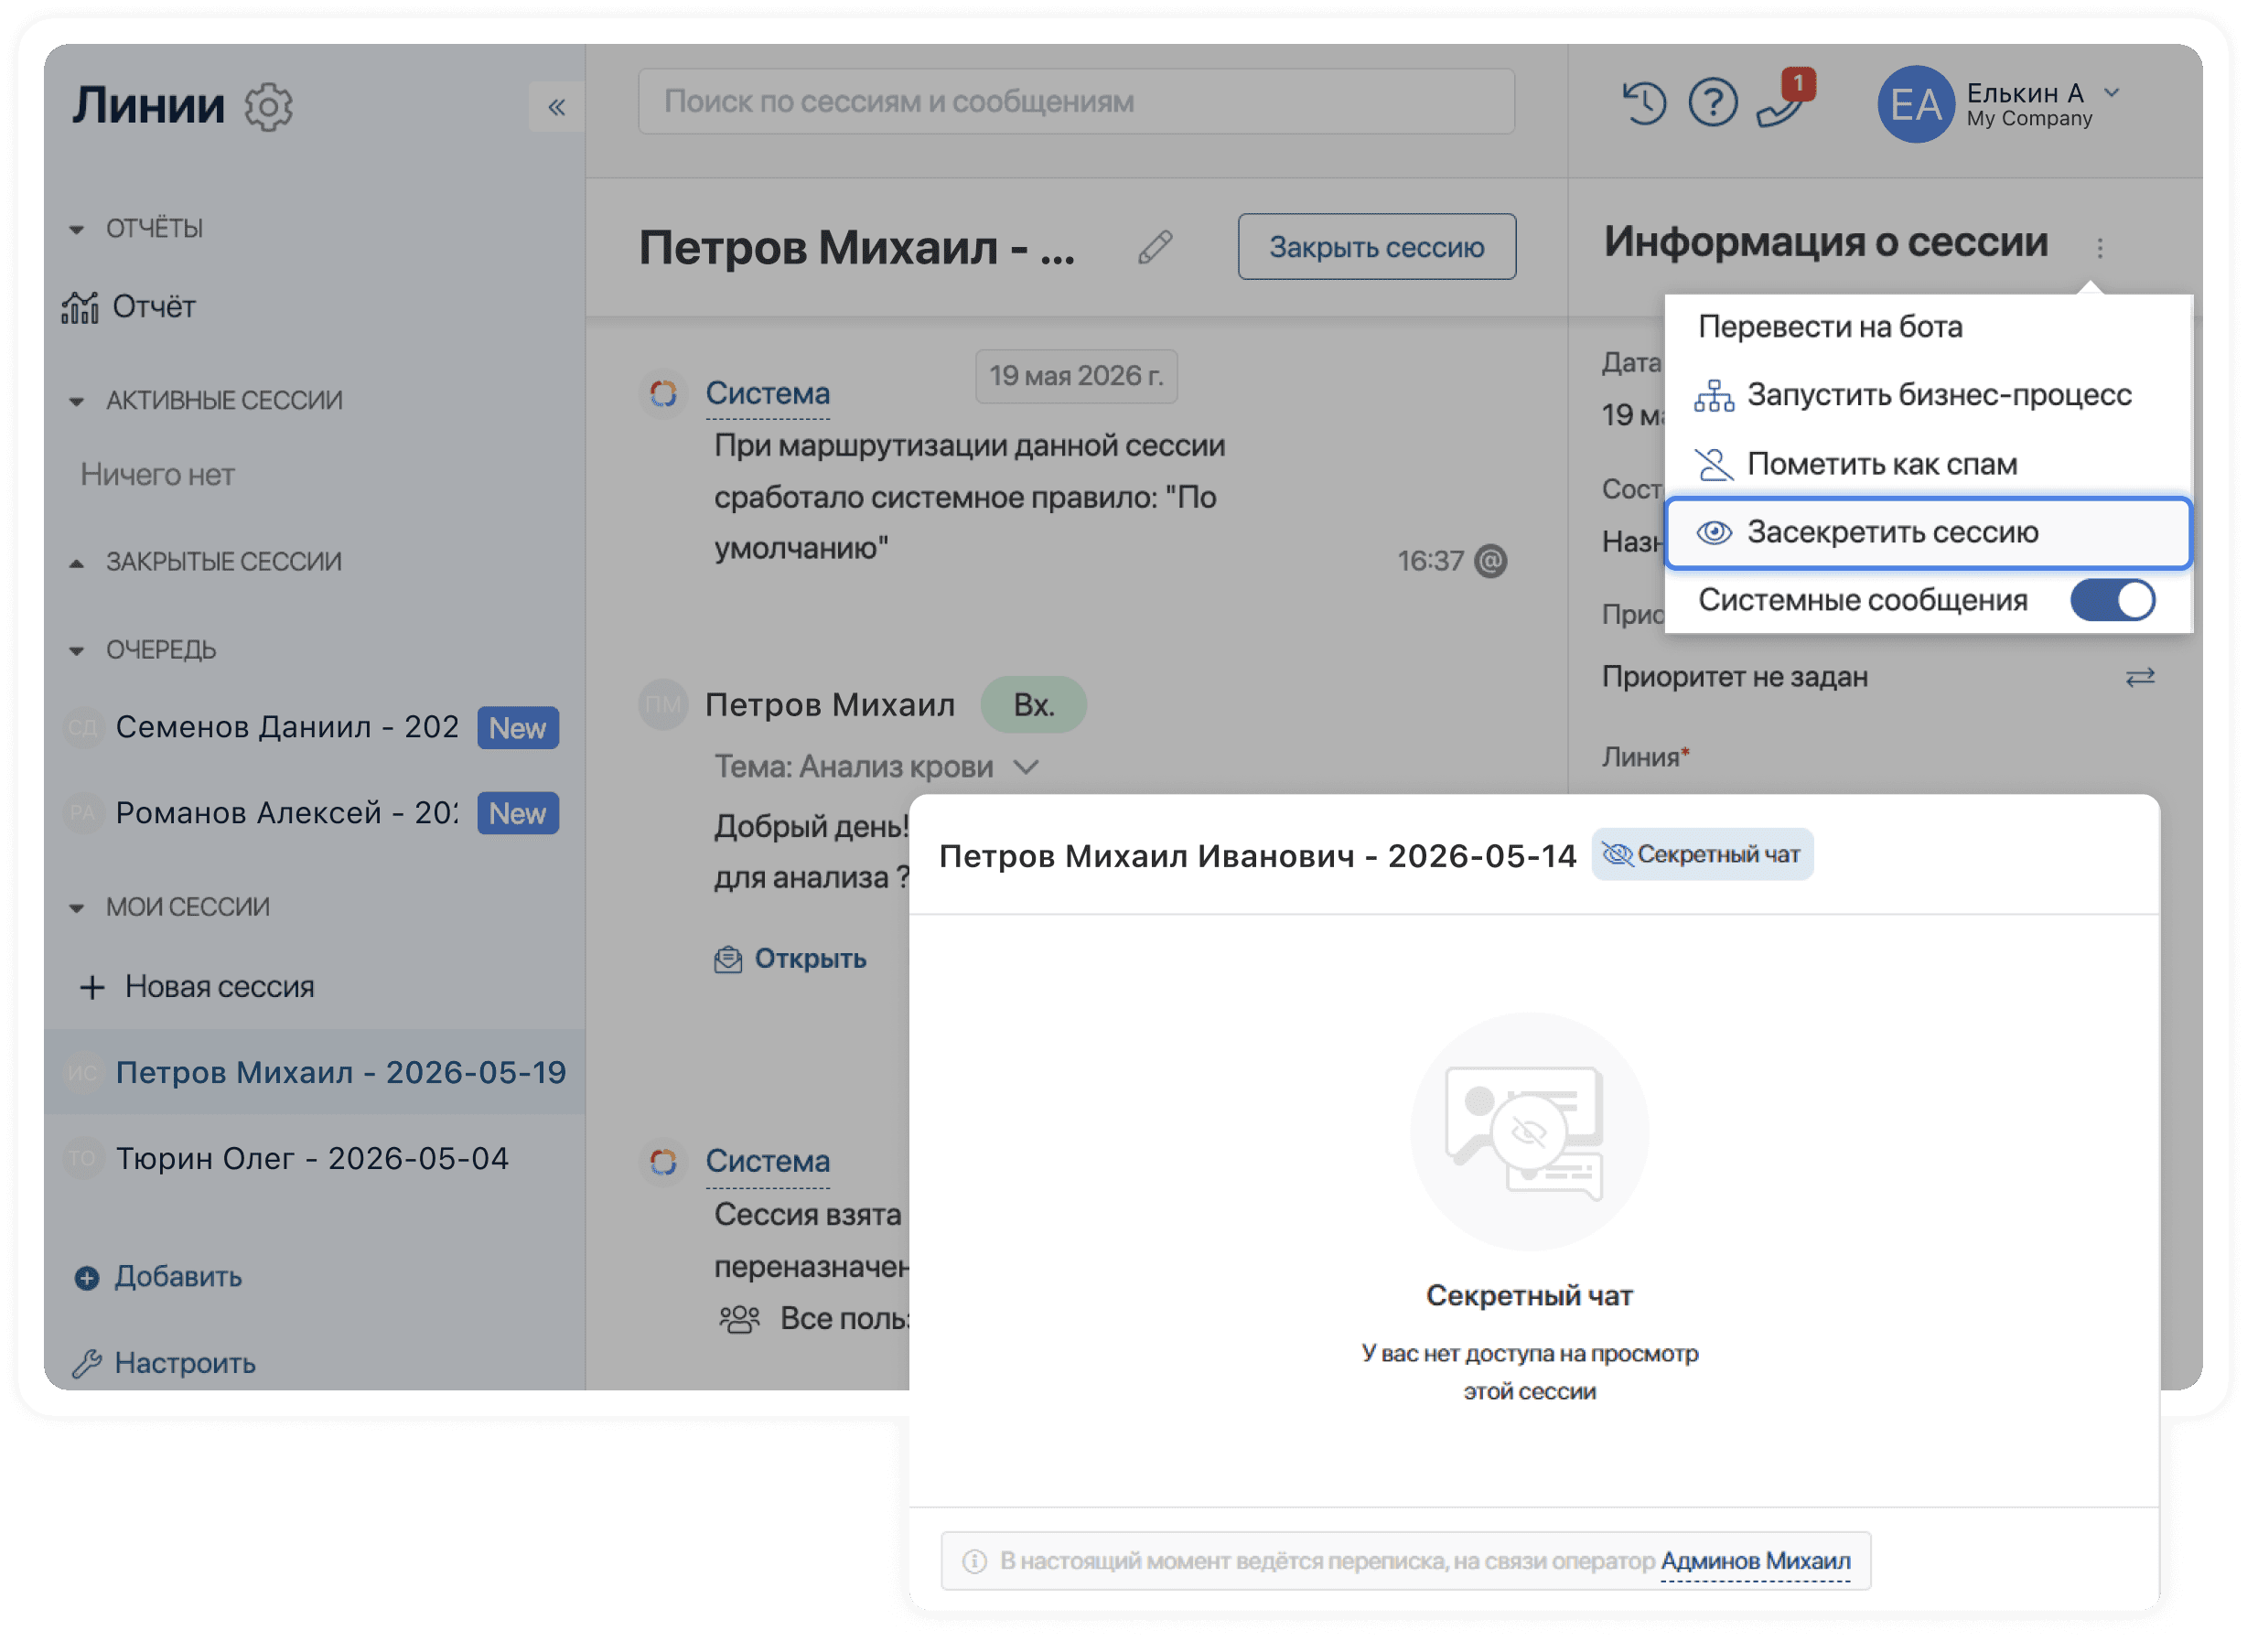The height and width of the screenshot is (1652, 2247).
Task: Click the Добавить plus circle icon
Action: (x=87, y=1278)
